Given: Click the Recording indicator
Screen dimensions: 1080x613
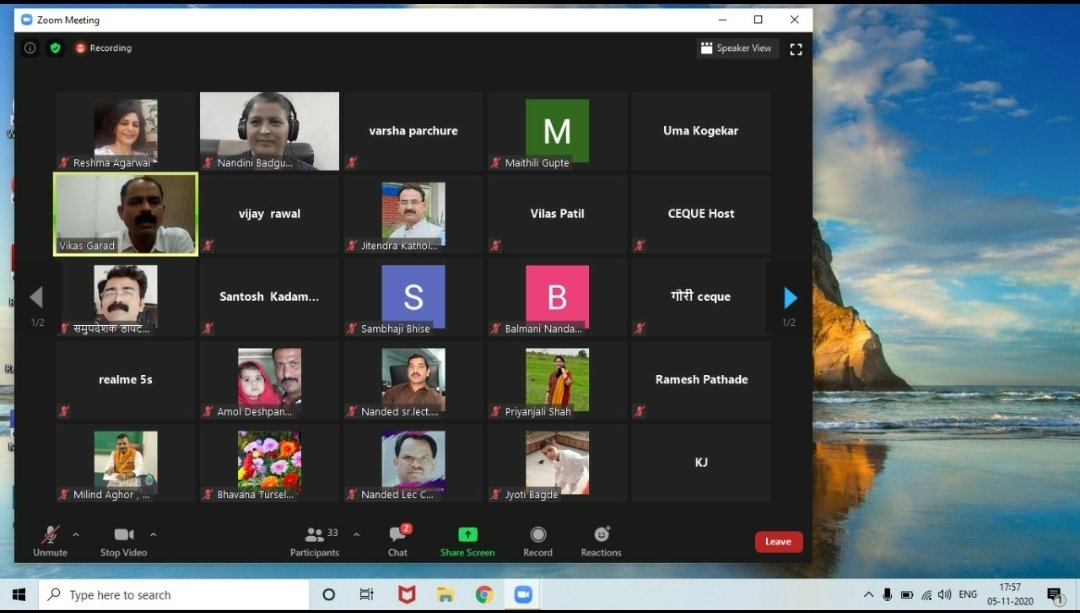Looking at the screenshot, I should [103, 48].
